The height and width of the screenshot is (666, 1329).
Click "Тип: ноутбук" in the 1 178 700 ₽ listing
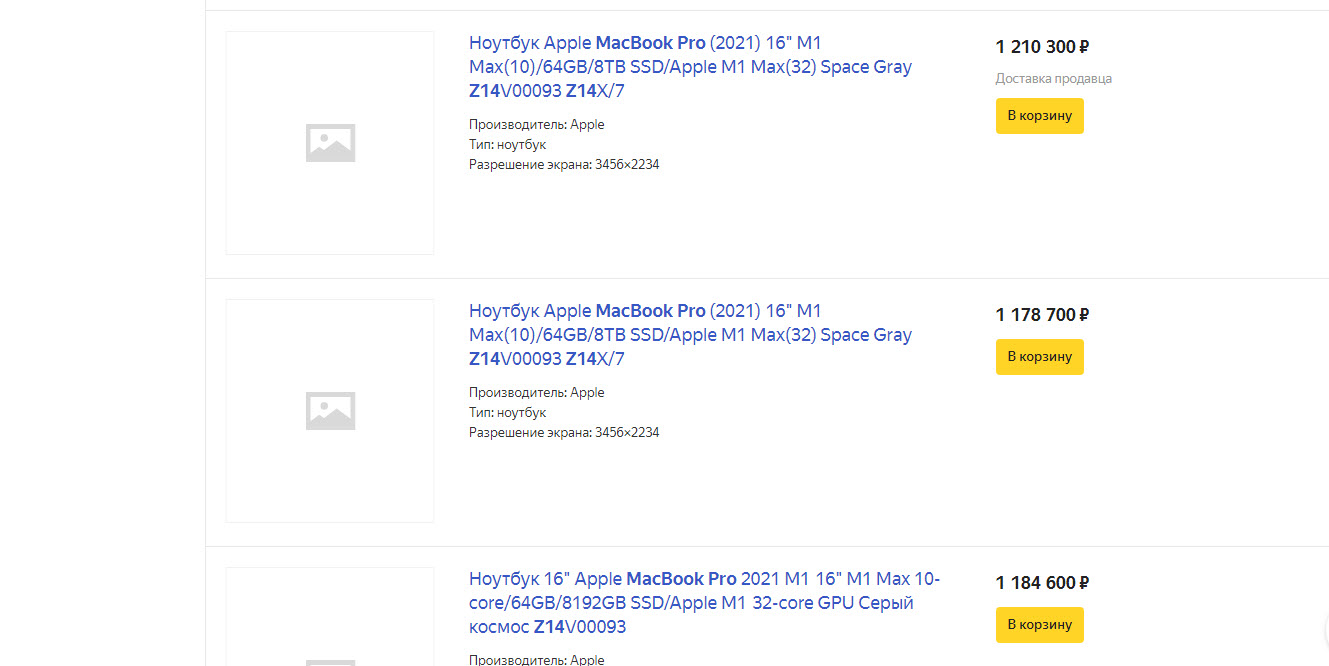point(507,413)
